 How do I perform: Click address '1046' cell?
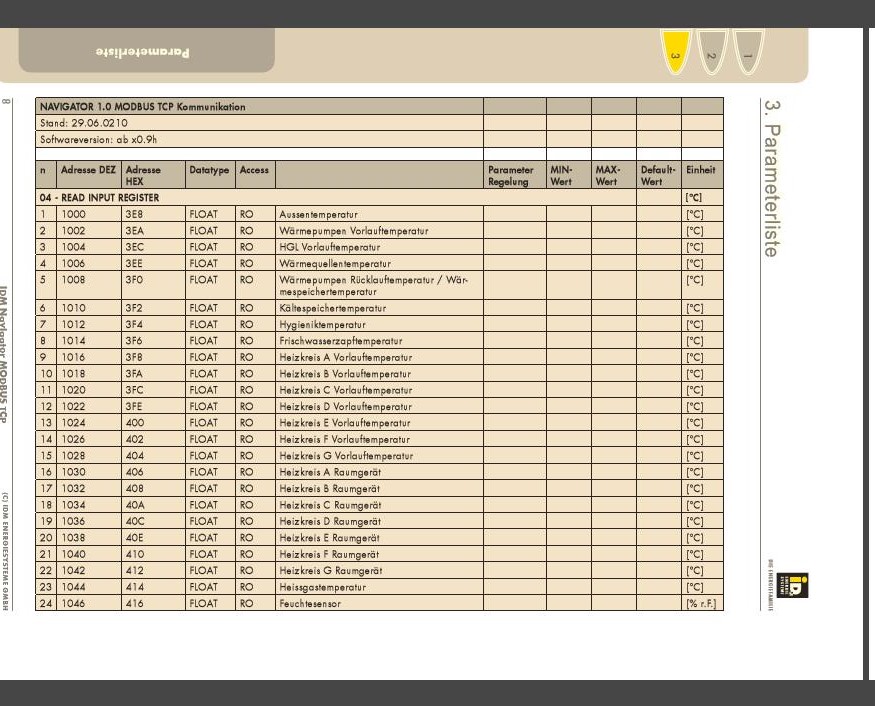pos(88,603)
